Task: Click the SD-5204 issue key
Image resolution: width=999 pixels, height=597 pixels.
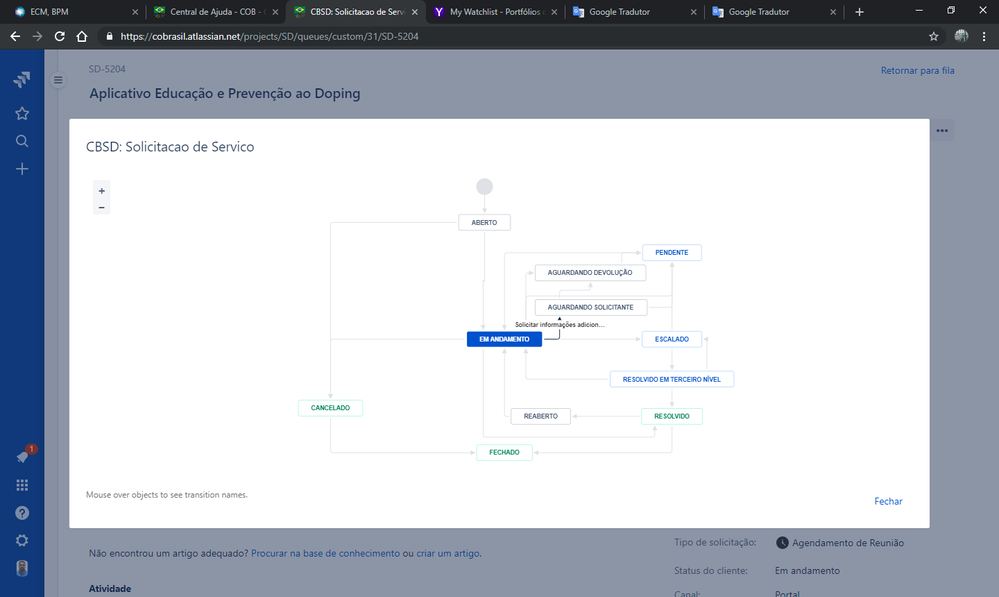Action: 107,69
